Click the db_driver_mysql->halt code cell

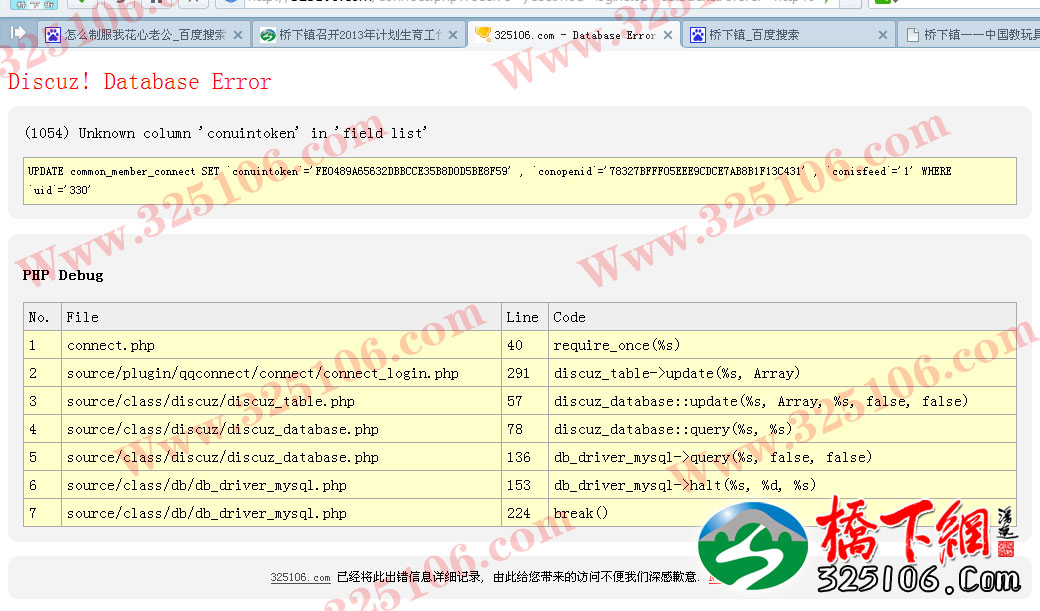coord(783,485)
